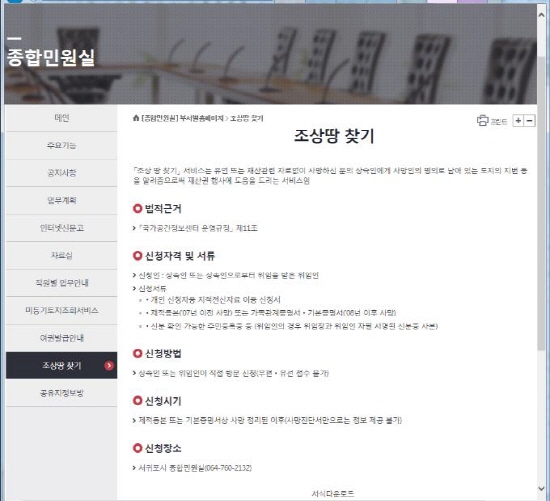Click scrollbar up arrow
The image size is (550, 501).
(x=541, y=14)
